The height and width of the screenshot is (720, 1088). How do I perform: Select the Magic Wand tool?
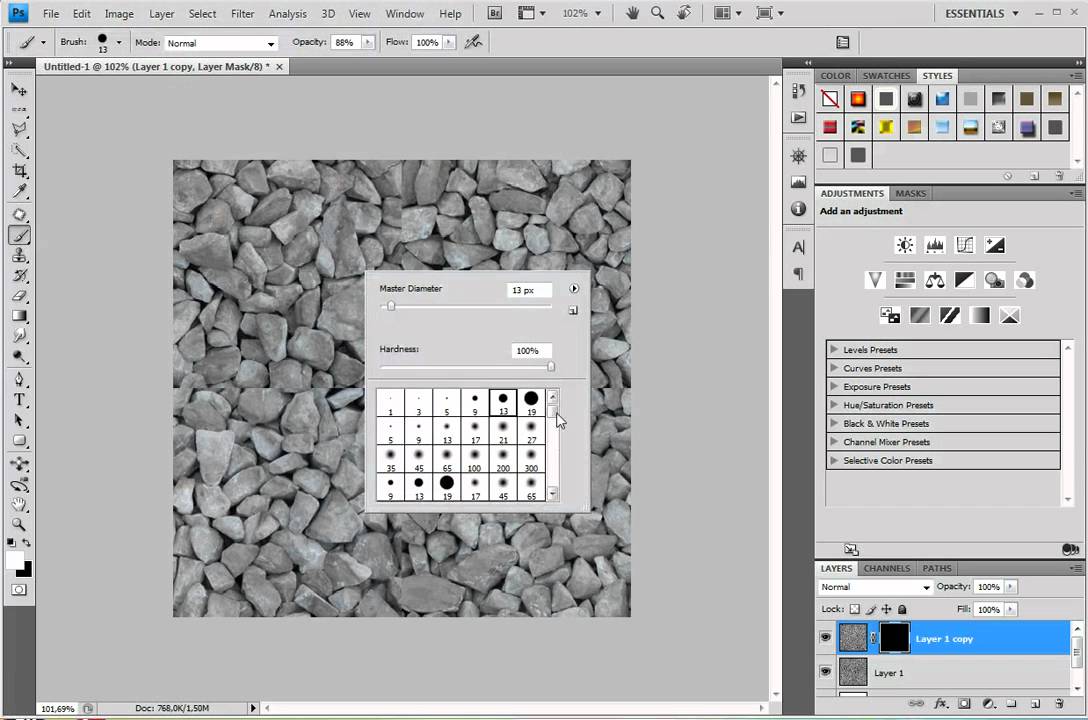click(19, 150)
